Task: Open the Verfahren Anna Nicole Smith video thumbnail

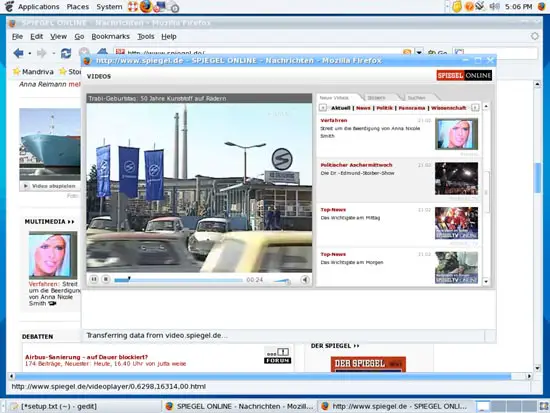Action: click(x=456, y=134)
